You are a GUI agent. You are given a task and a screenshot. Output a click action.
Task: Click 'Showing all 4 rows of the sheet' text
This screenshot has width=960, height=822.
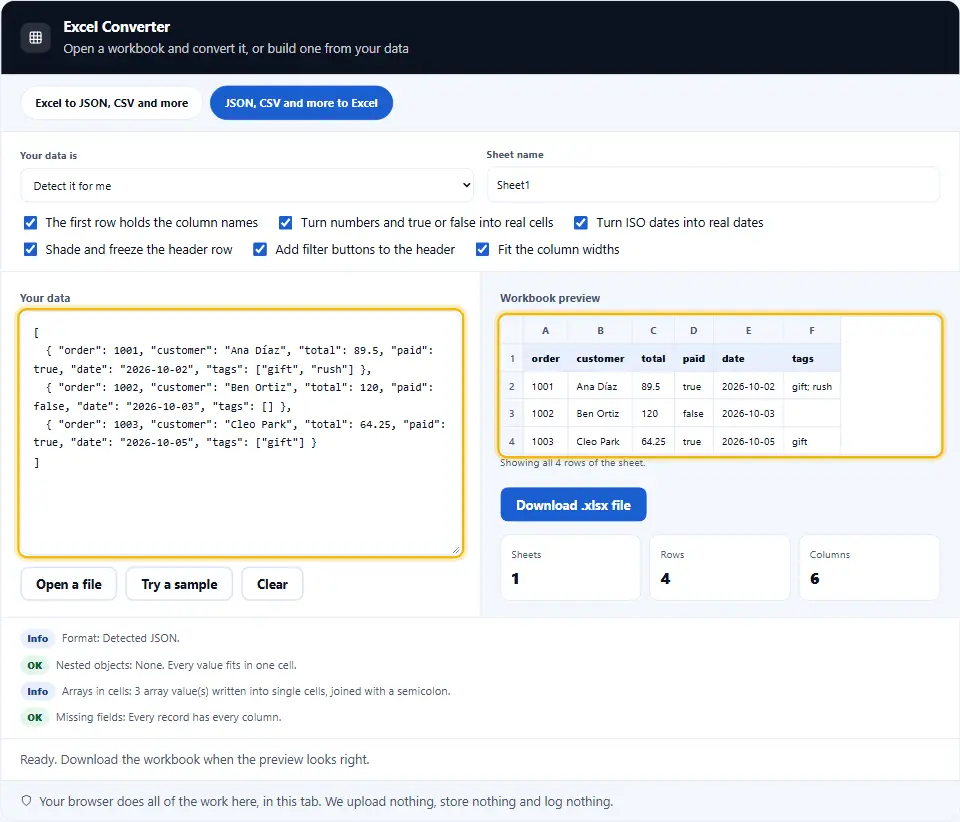(572, 463)
